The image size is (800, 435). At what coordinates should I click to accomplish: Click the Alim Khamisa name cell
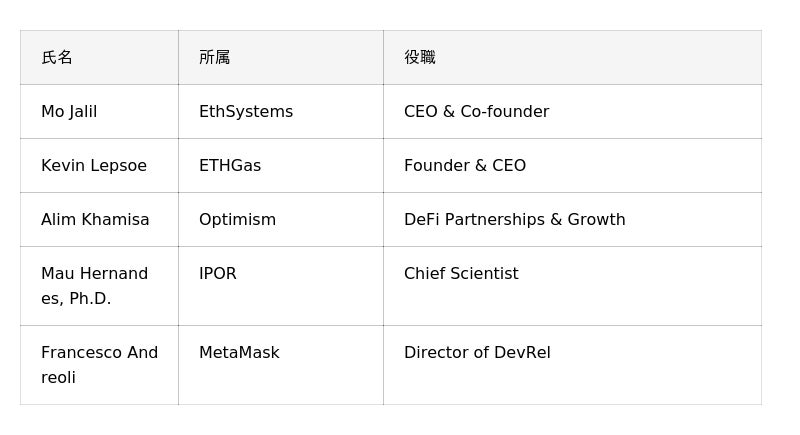(99, 219)
